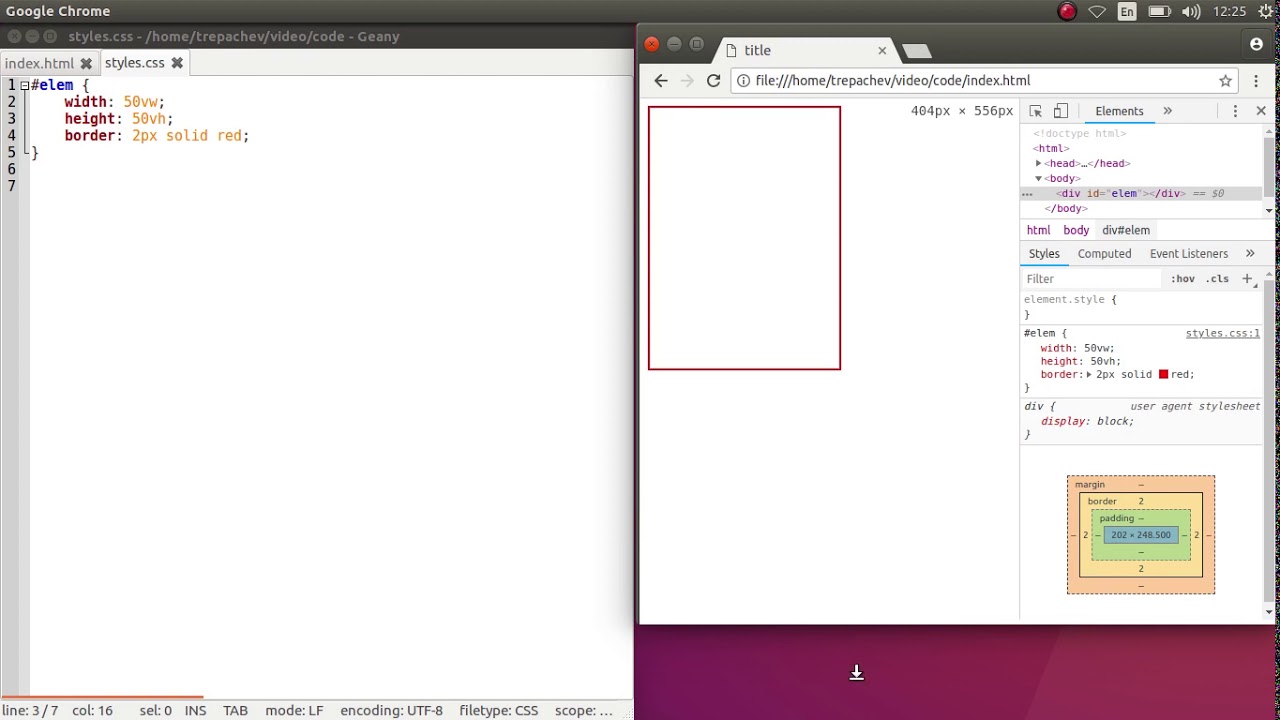
Task: Show more DevTools panels next to Elements
Action: pos(1167,111)
